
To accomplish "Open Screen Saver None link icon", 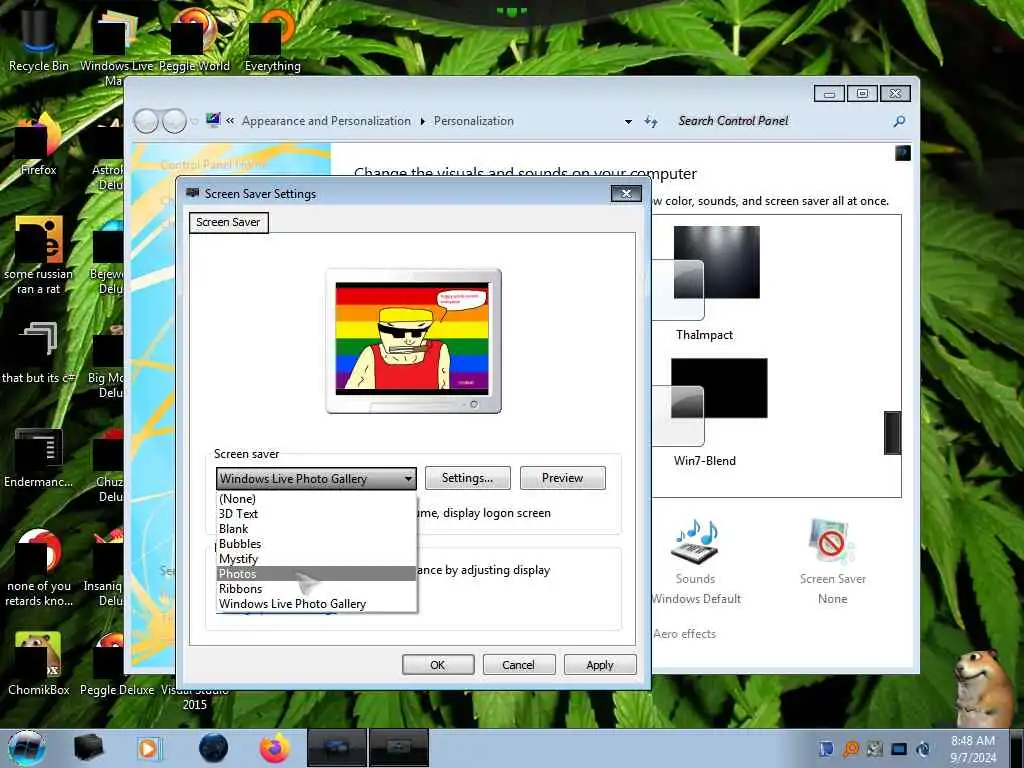I will coord(832,562).
